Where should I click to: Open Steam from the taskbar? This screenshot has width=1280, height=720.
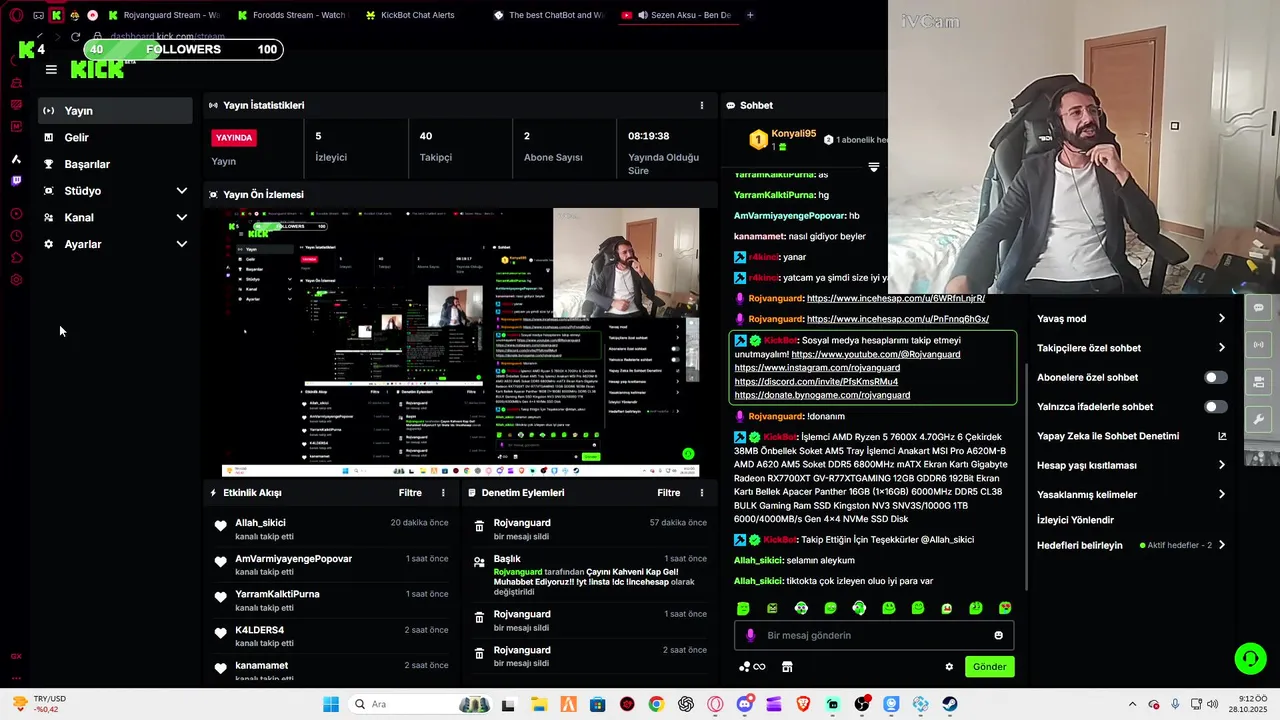pyautogui.click(x=950, y=704)
